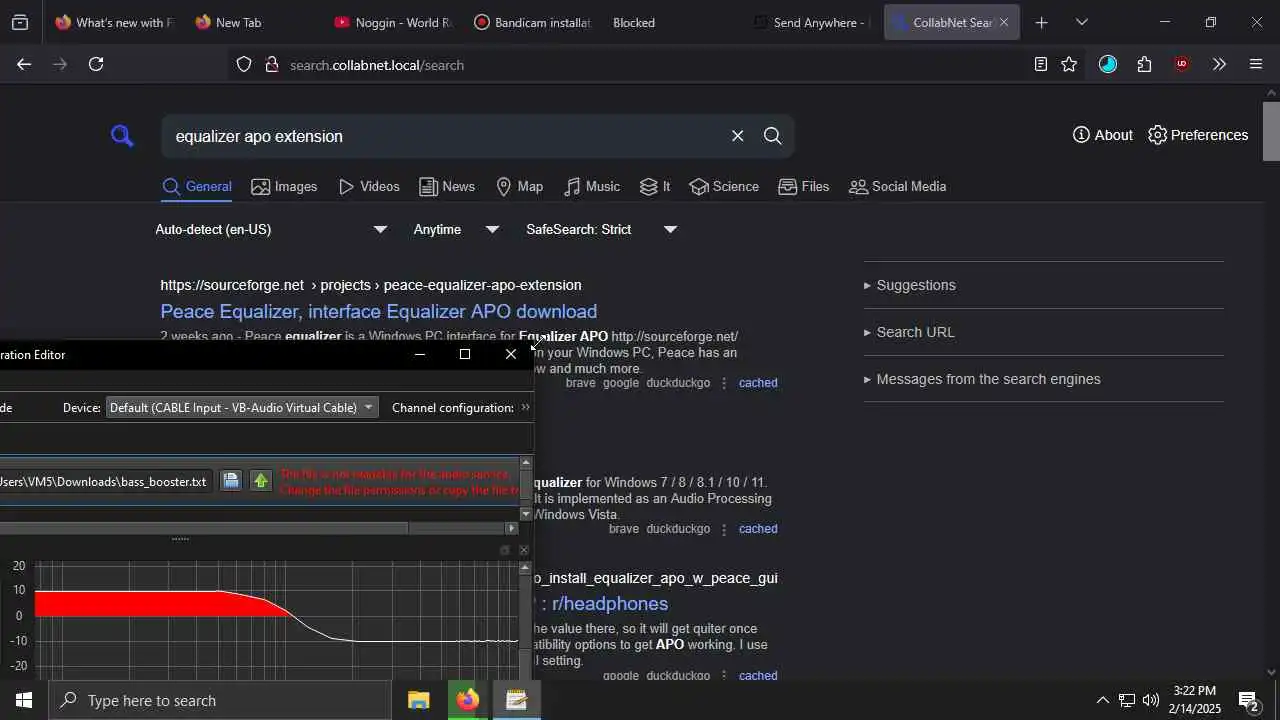Click horizontal scrollbar in Configuration Editor
The height and width of the screenshot is (720, 1280).
click(204, 528)
